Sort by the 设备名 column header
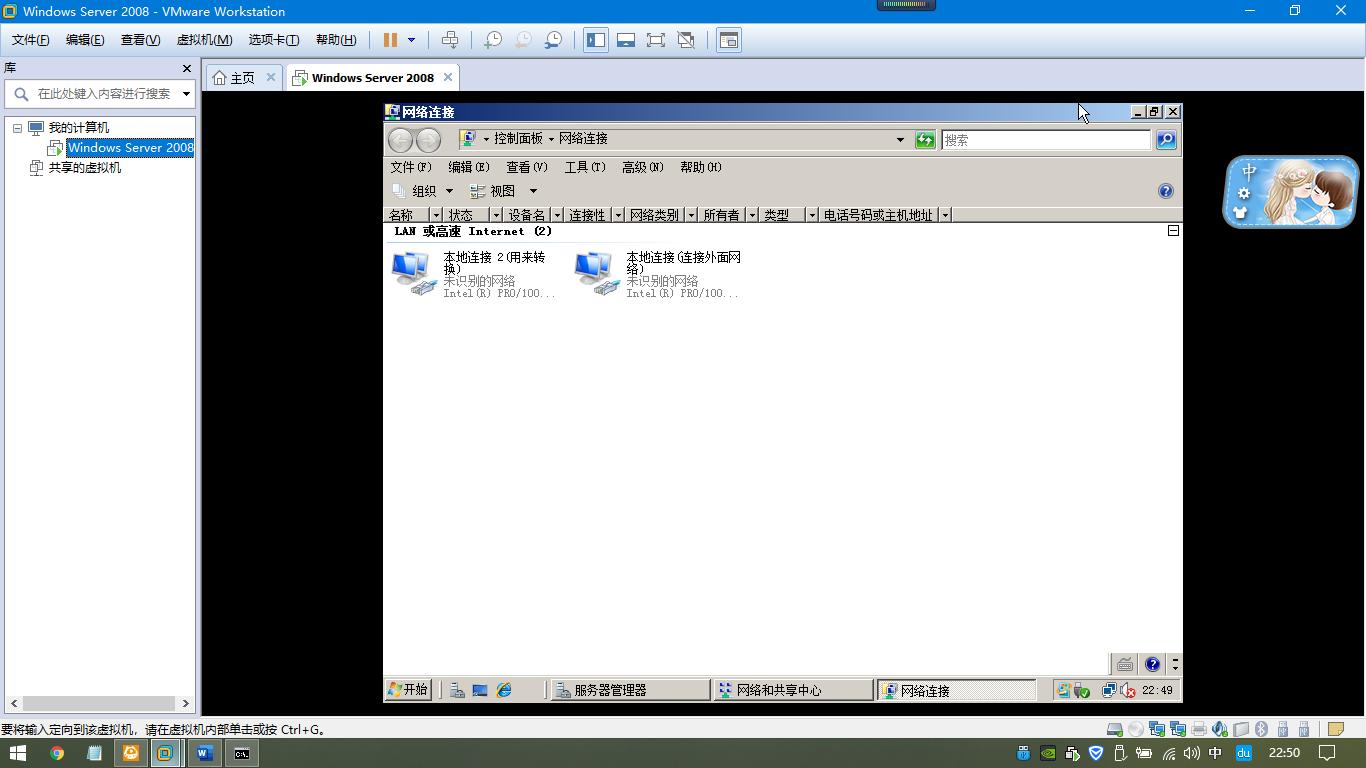Screen dimensions: 1366x768 click(x=527, y=215)
